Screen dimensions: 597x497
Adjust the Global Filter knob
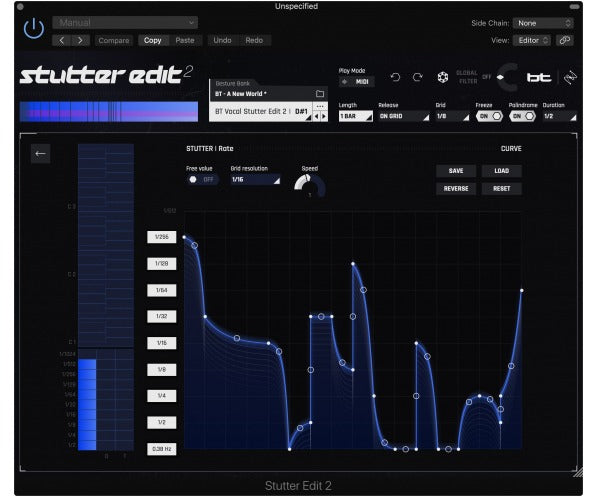coord(508,77)
